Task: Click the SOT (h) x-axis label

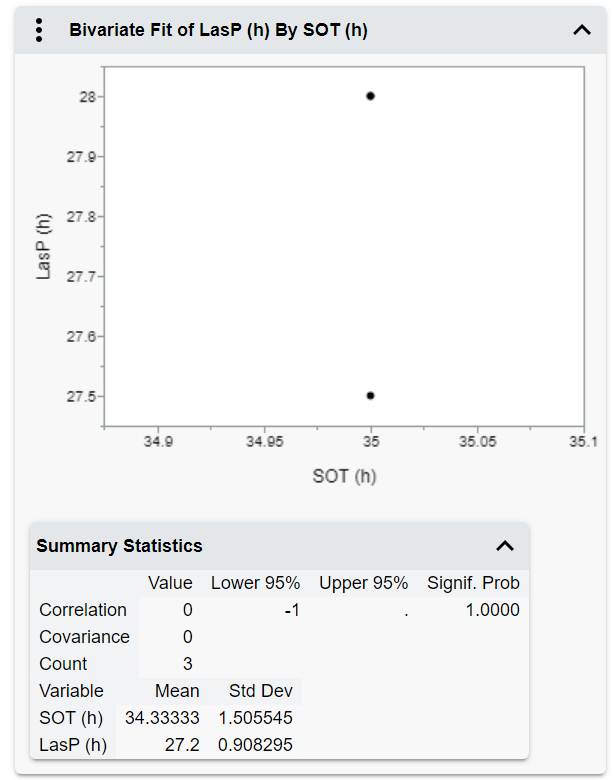Action: [x=344, y=476]
